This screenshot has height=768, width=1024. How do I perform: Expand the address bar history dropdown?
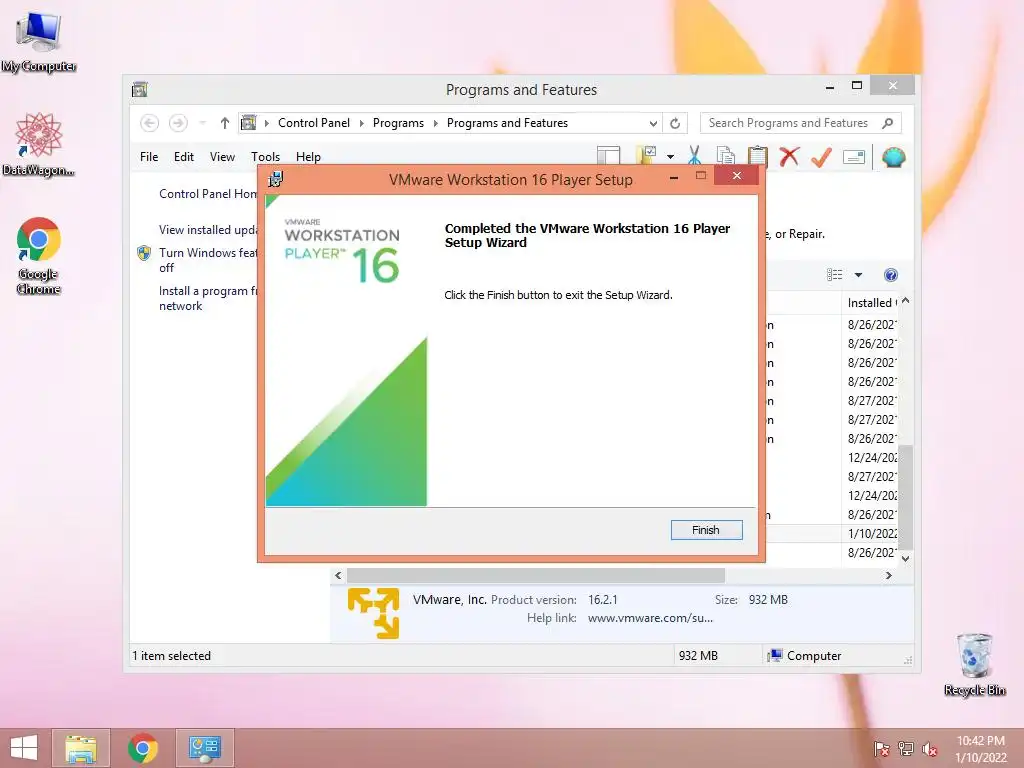tap(652, 123)
